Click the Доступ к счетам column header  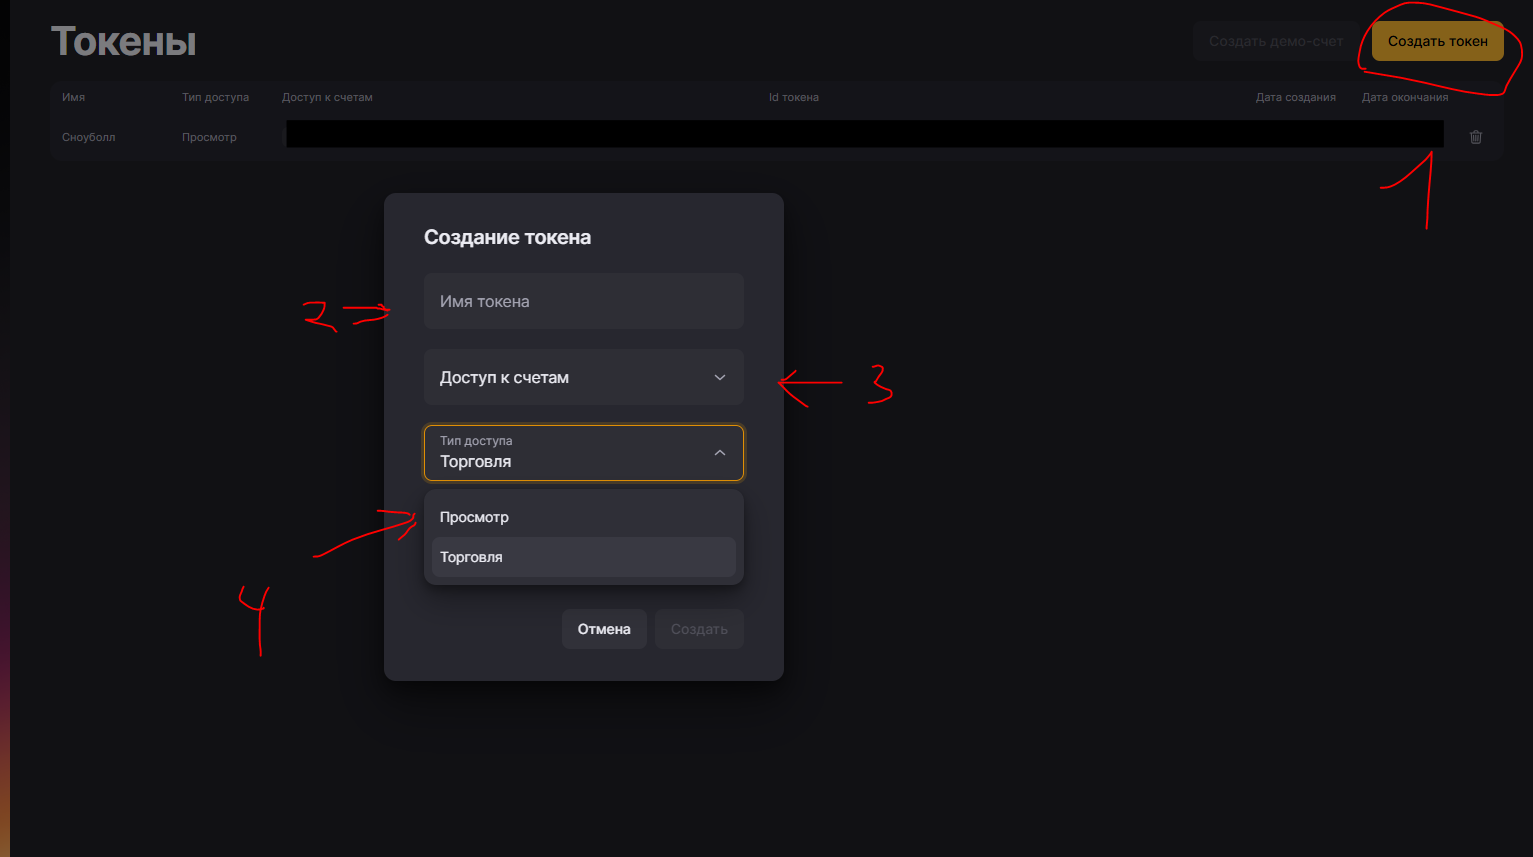click(x=327, y=97)
